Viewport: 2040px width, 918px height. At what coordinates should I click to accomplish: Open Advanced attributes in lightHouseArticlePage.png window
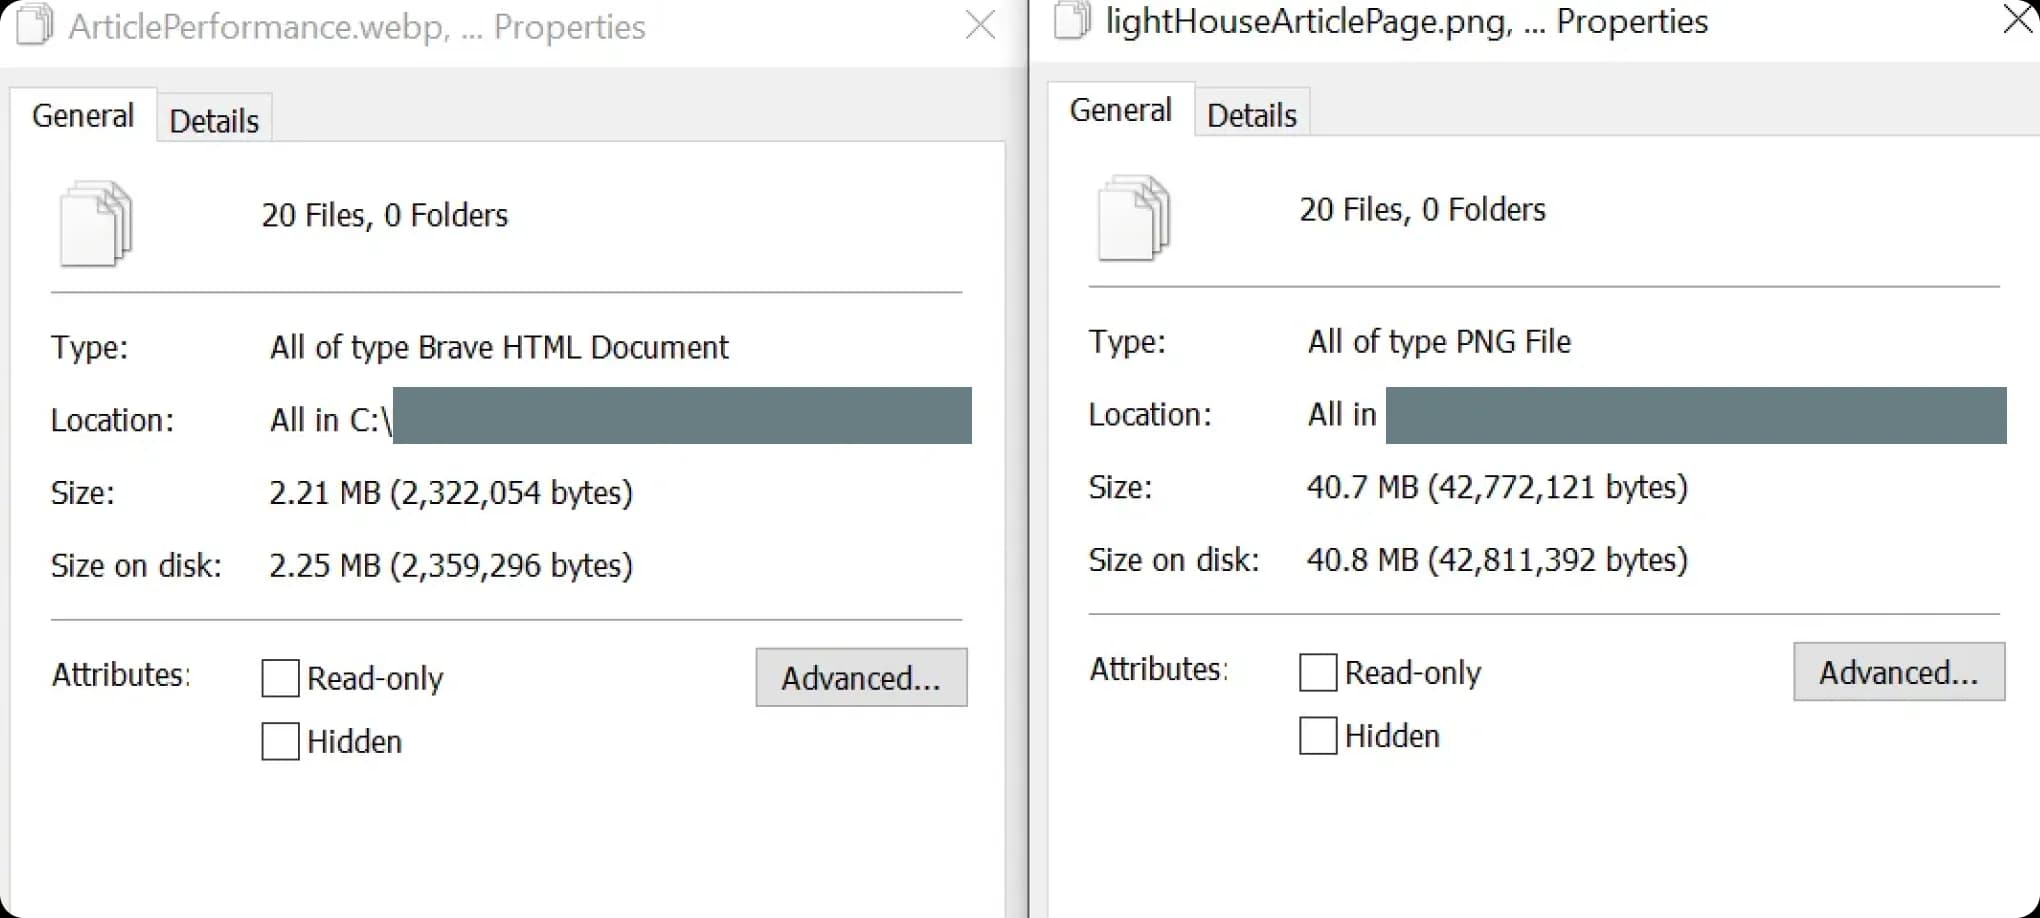pos(1899,672)
